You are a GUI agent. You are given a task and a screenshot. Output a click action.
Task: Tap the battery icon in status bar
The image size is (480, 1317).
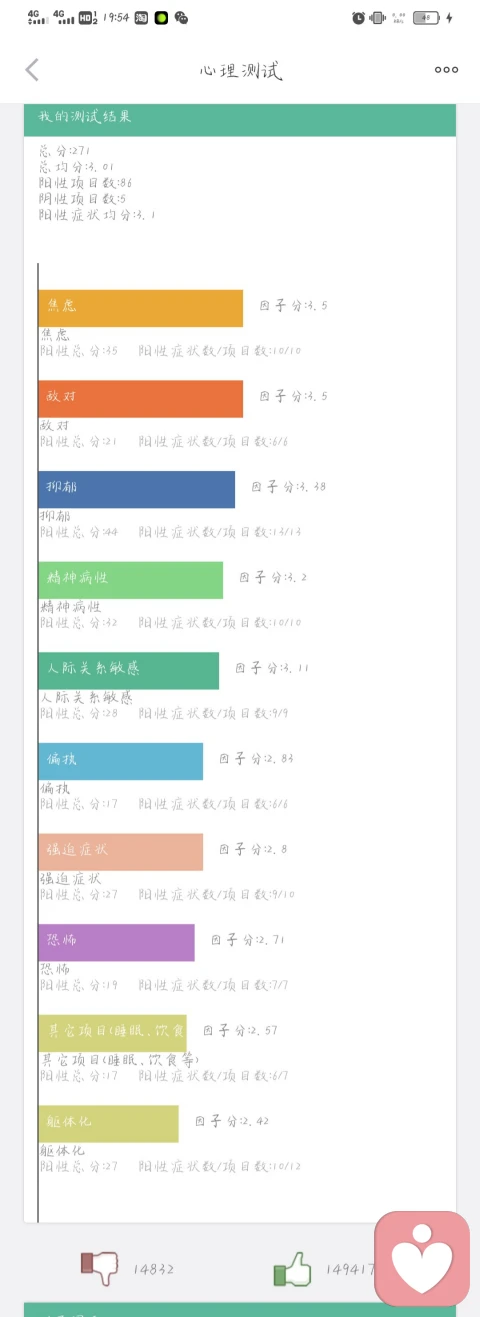click(426, 17)
